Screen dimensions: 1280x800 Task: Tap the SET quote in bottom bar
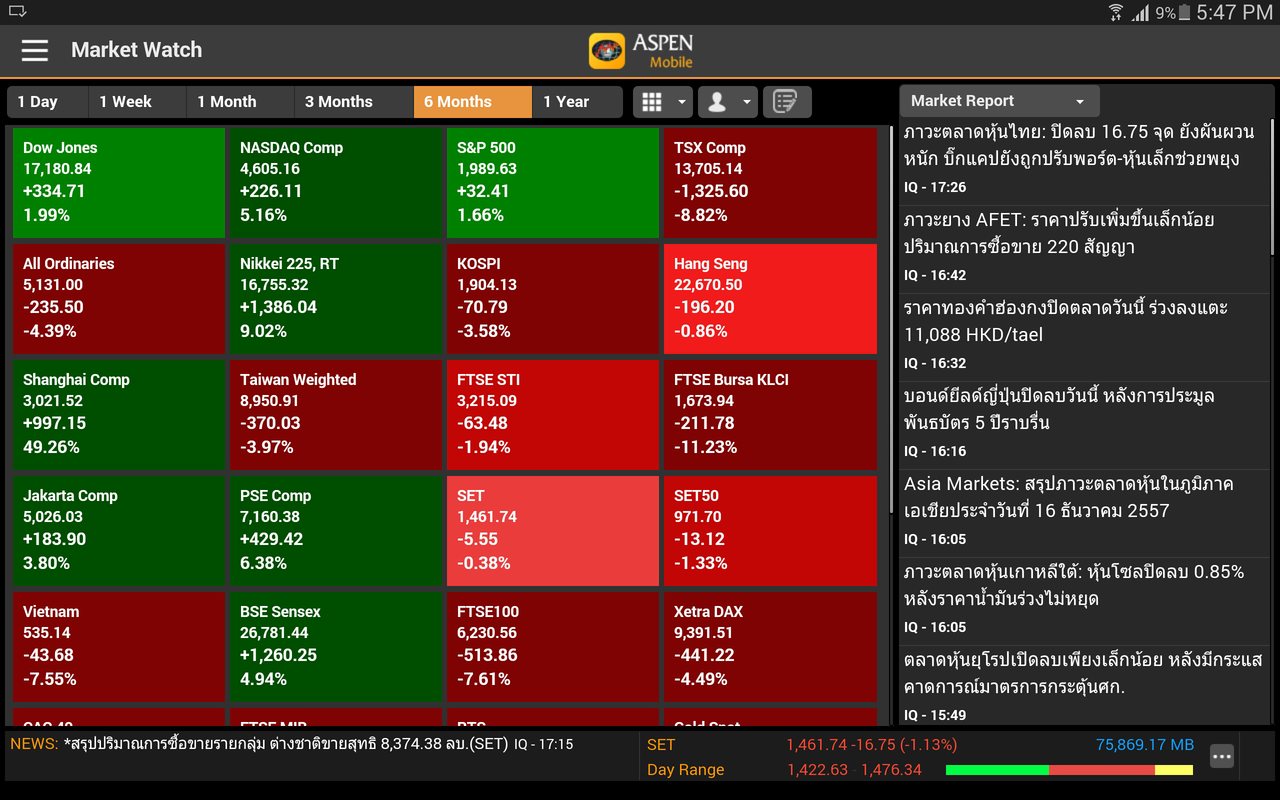[x=661, y=745]
